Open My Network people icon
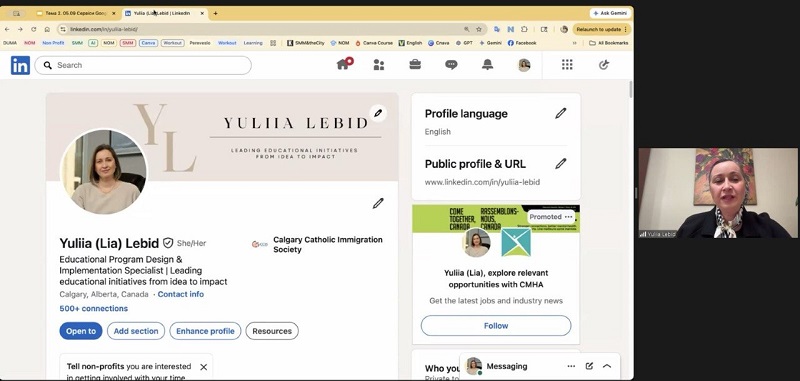This screenshot has height=381, width=800. (379, 65)
